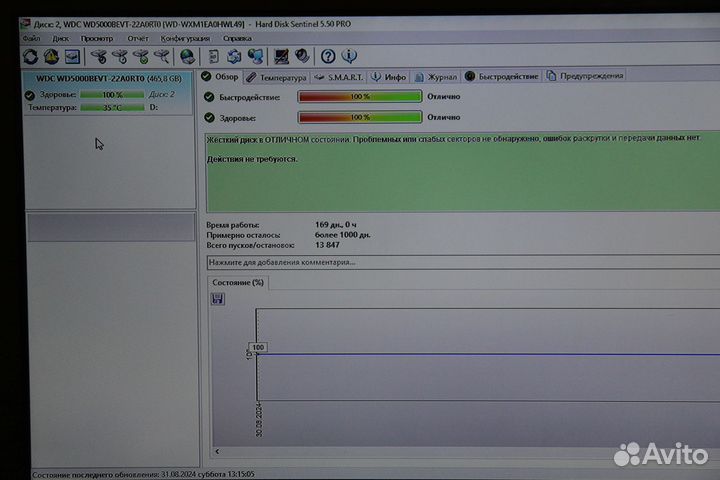Open the Инфо tab
The width and height of the screenshot is (720, 480).
[x=389, y=77]
